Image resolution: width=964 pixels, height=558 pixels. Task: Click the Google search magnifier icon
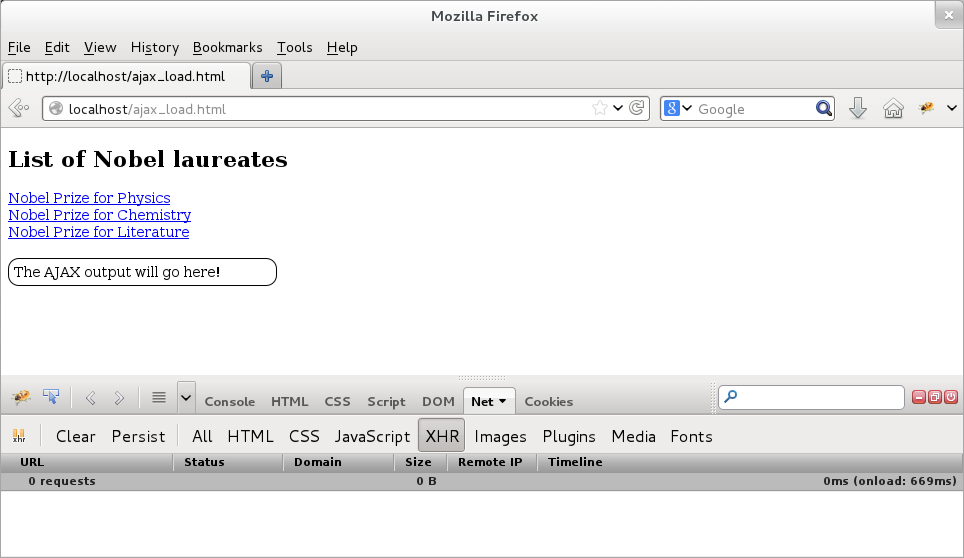pyautogui.click(x=824, y=109)
